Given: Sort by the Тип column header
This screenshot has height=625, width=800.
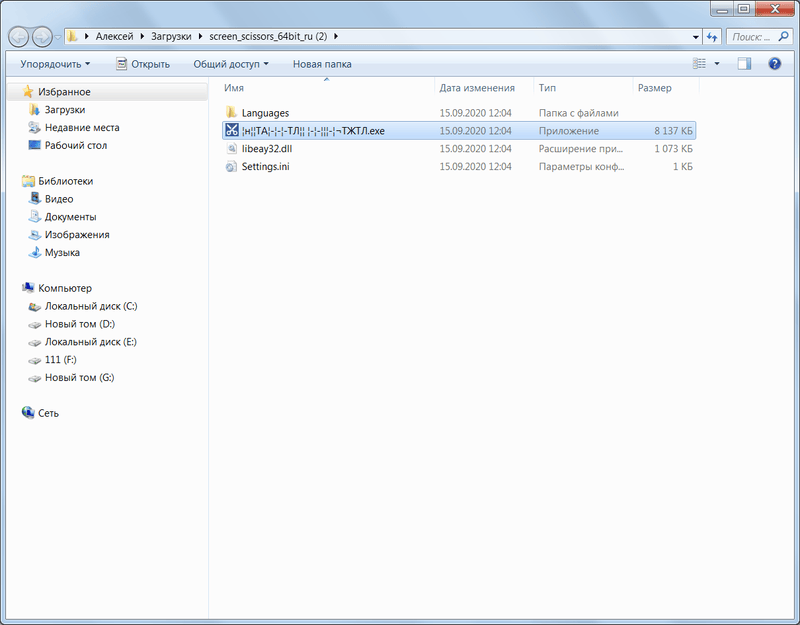Looking at the screenshot, I should tap(547, 88).
